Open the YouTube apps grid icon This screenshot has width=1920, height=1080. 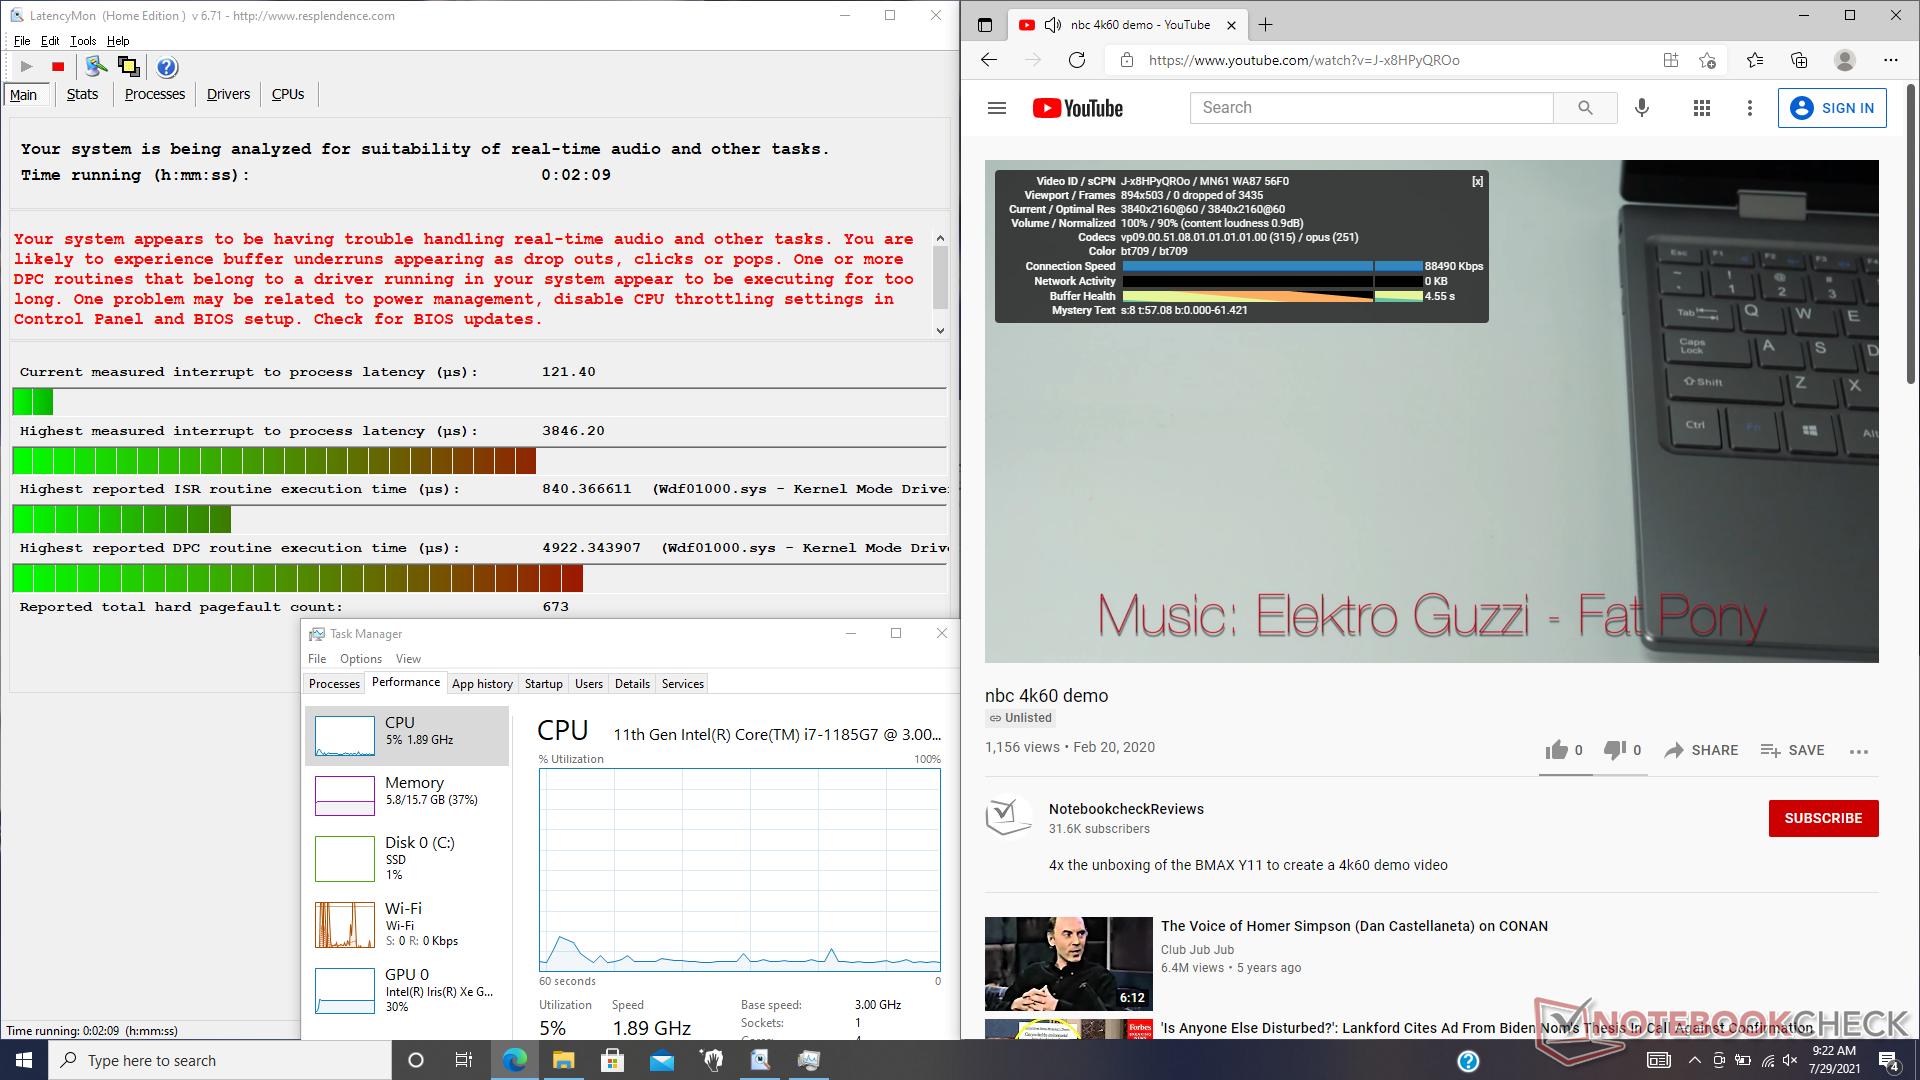click(x=1702, y=108)
